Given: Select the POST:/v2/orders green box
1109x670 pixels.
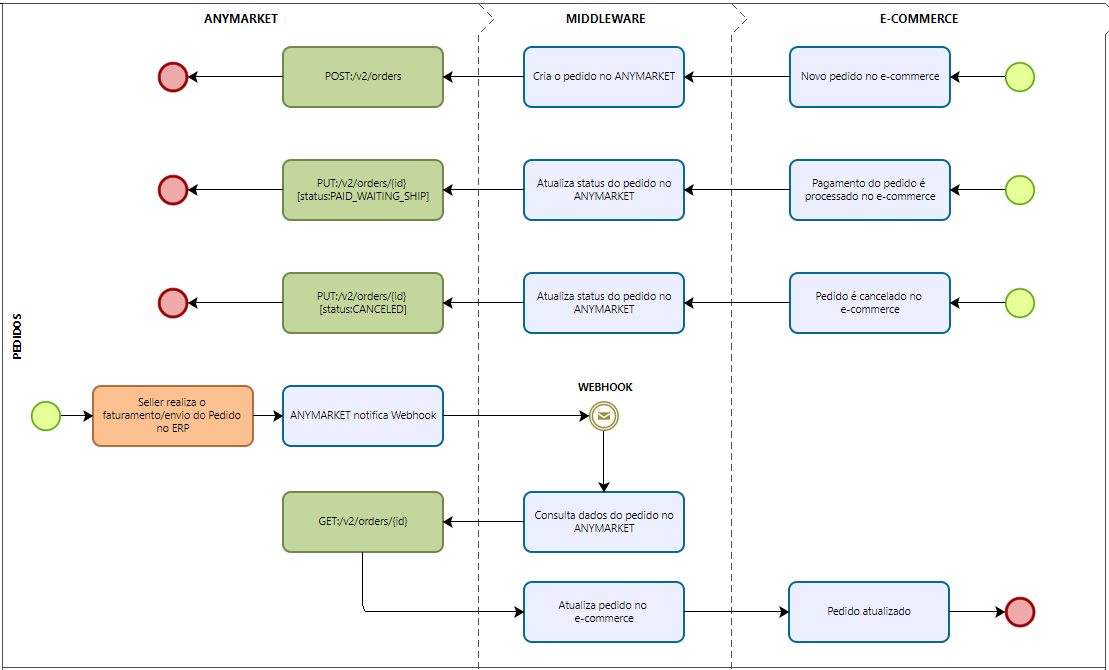Looking at the screenshot, I should [x=363, y=77].
